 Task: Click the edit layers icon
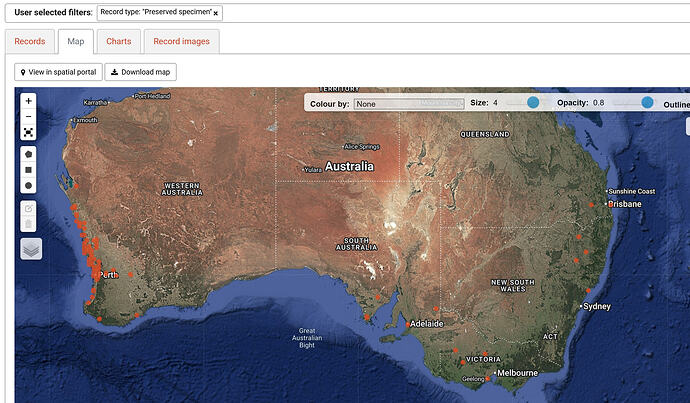coord(29,209)
